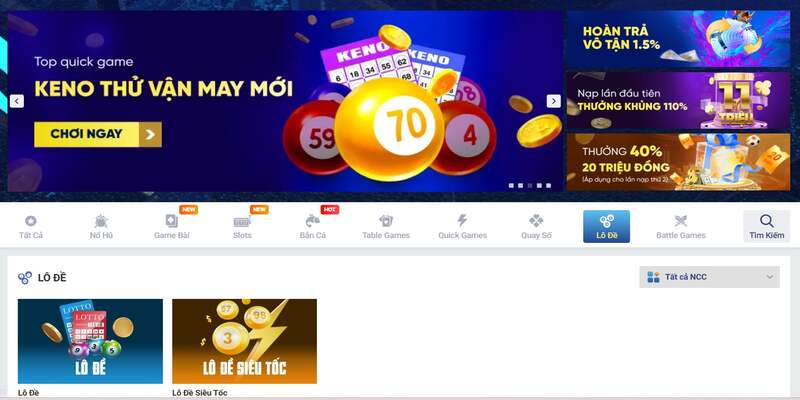Open the Quay Số category icon

pos(536,221)
